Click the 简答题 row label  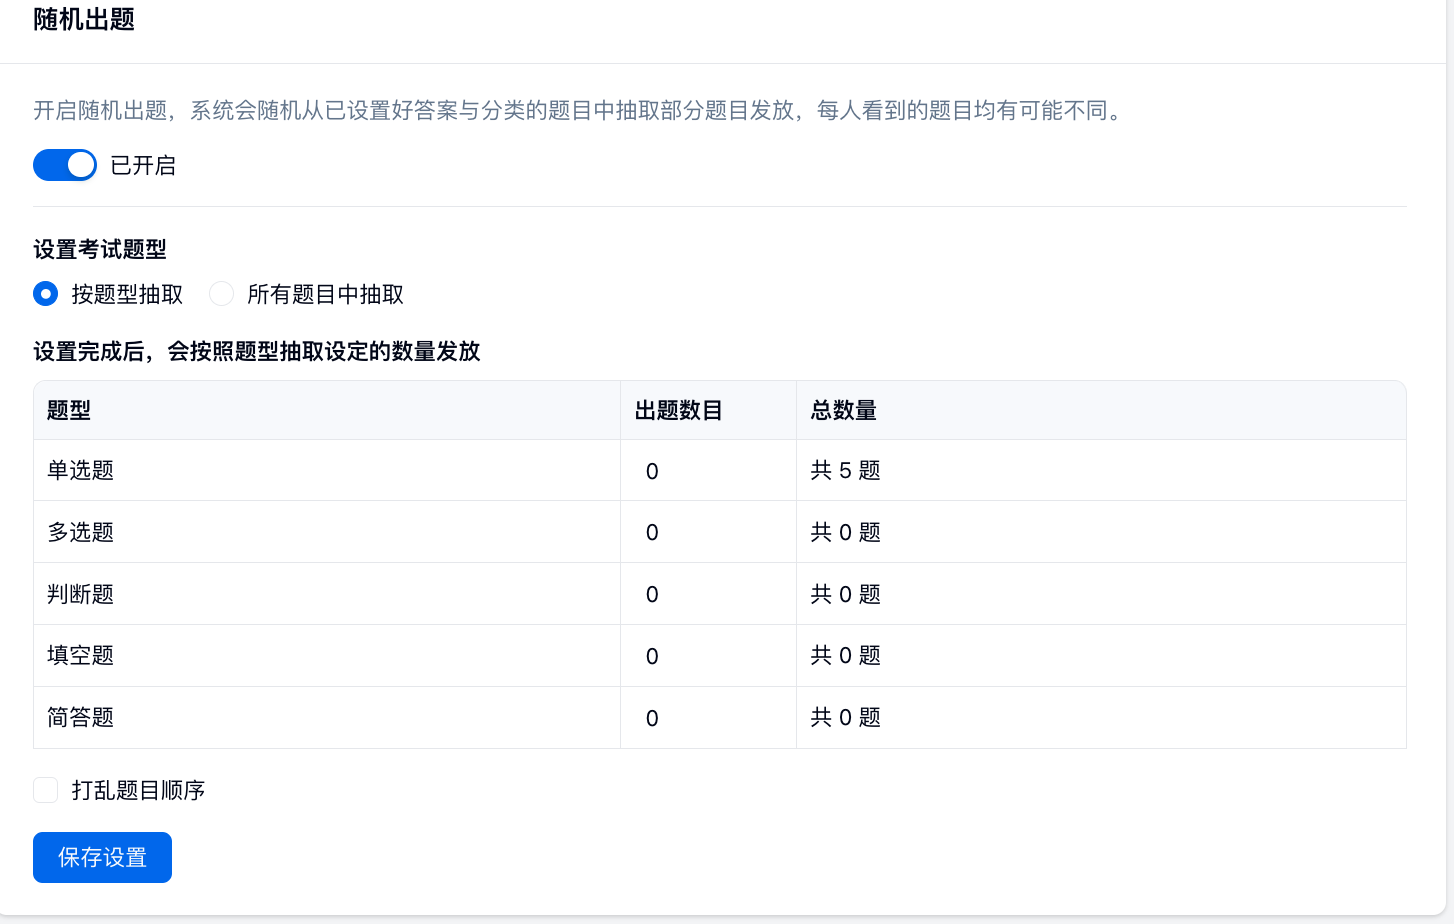pos(81,717)
